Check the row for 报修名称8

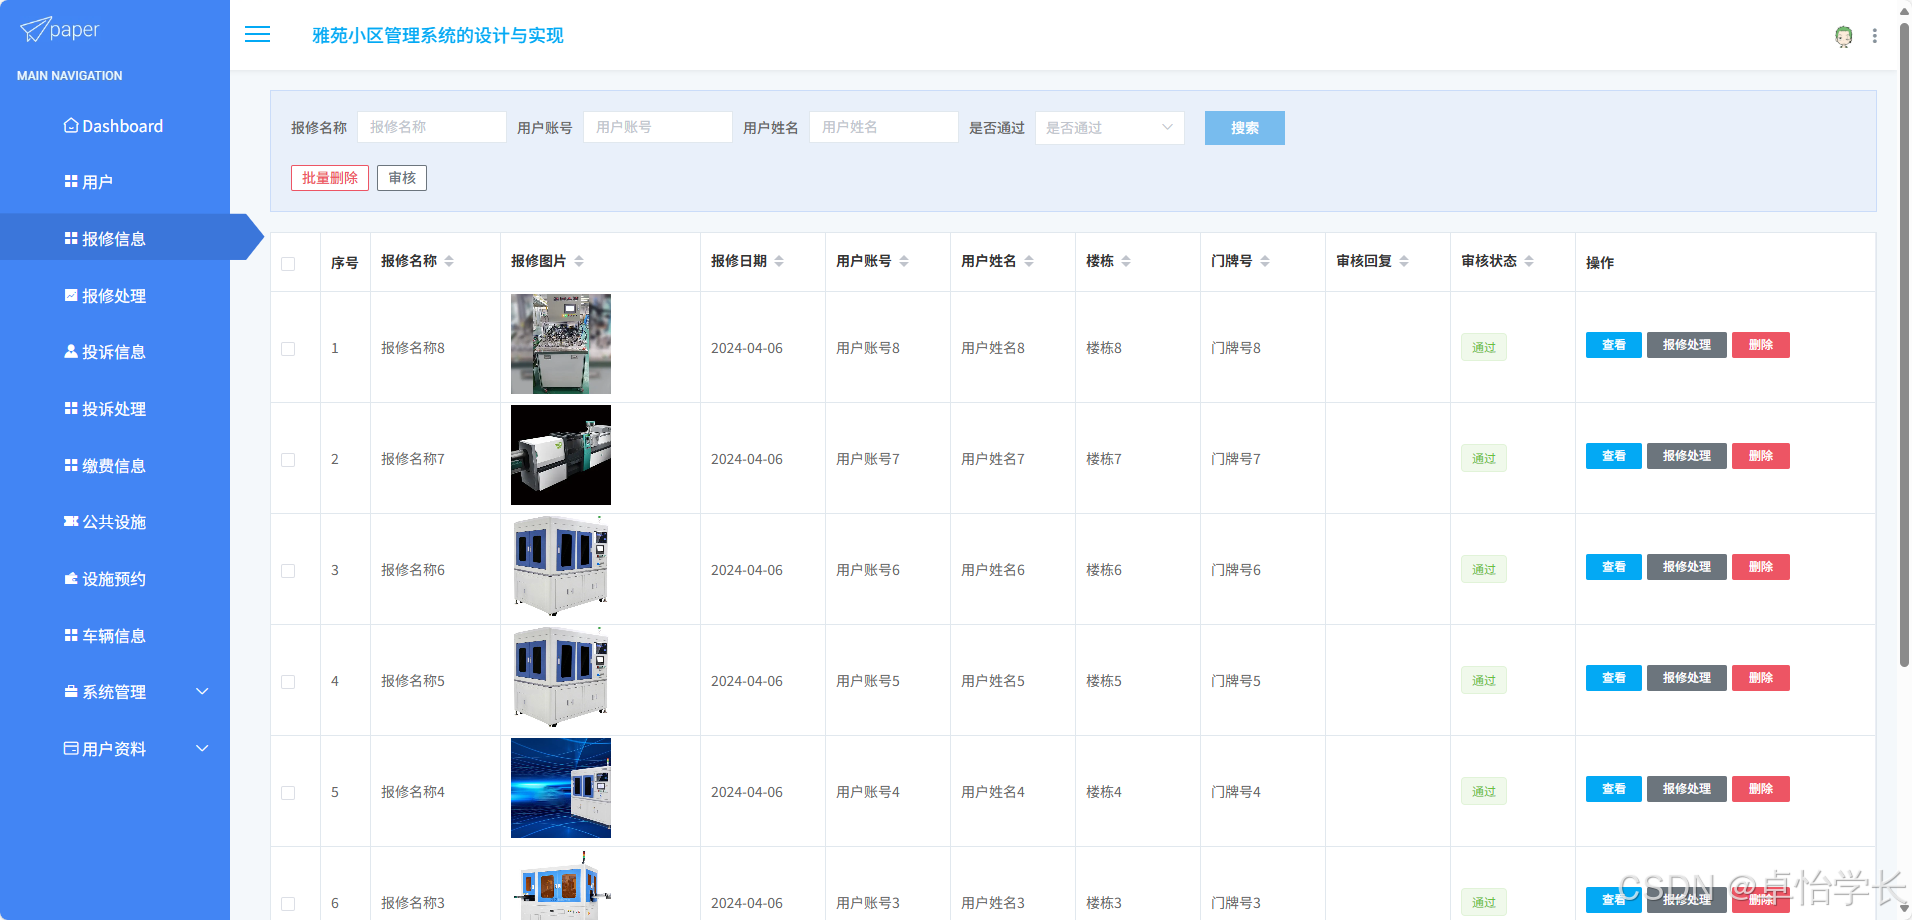click(x=288, y=349)
